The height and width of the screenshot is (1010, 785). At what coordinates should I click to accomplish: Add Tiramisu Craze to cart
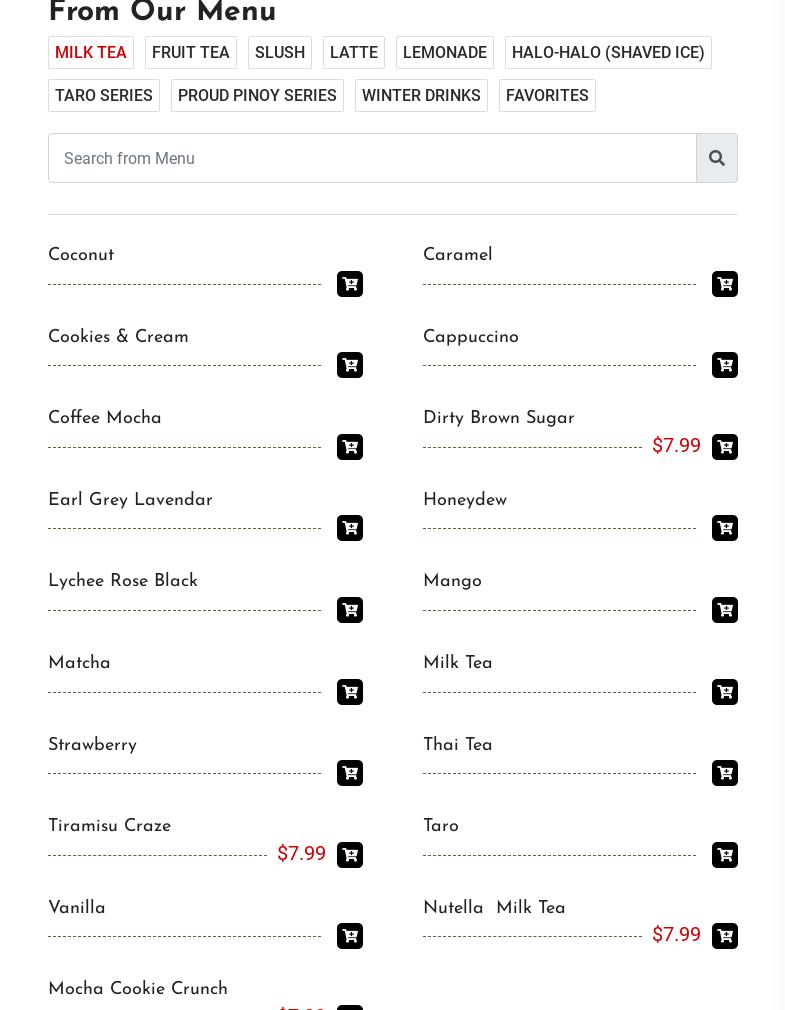350,855
